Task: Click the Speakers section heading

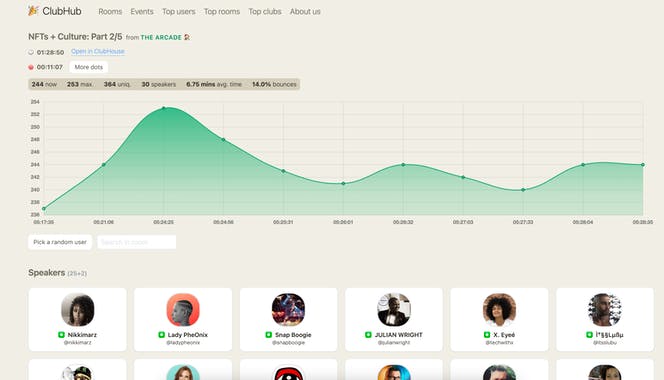Action: 47,273
